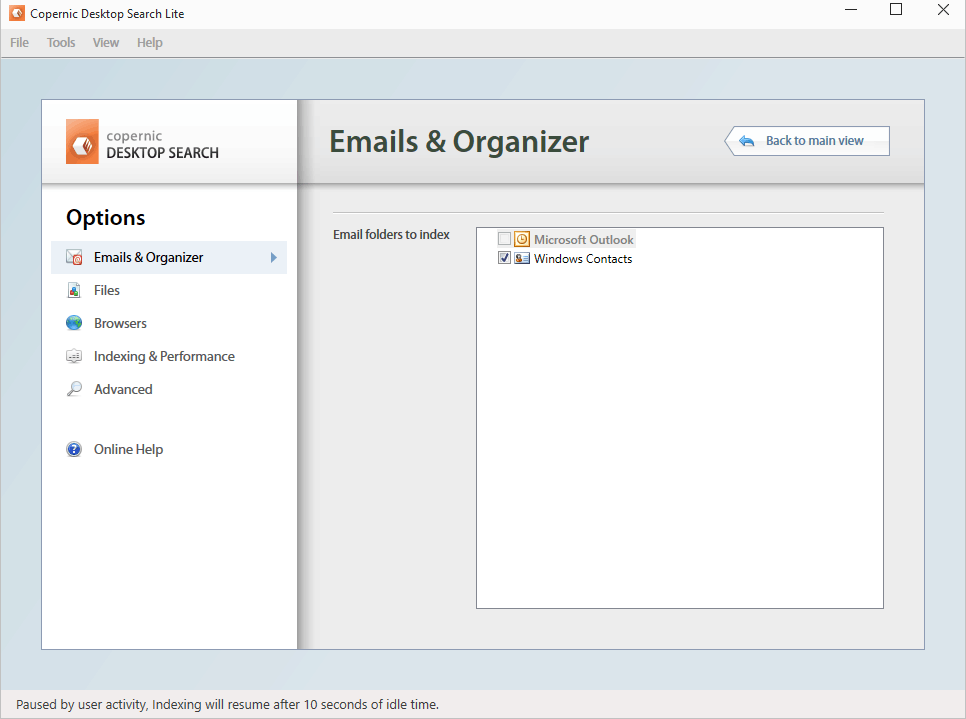Click the Browsers globe icon
Screen dimensions: 966x719
click(74, 324)
